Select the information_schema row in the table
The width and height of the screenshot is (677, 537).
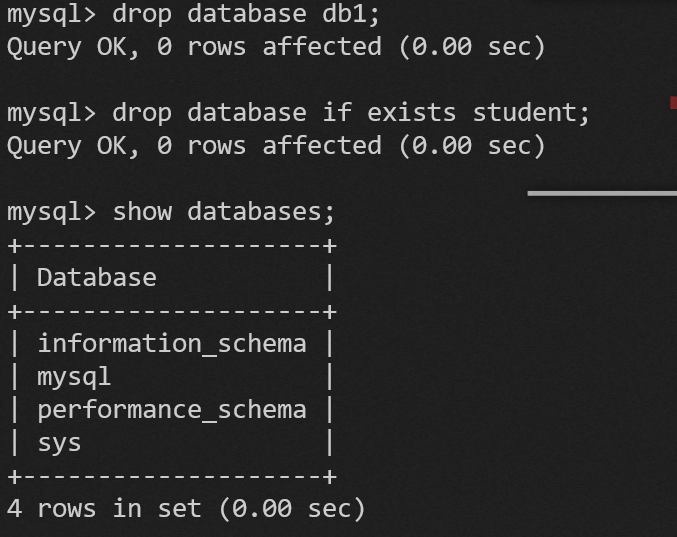[171, 344]
